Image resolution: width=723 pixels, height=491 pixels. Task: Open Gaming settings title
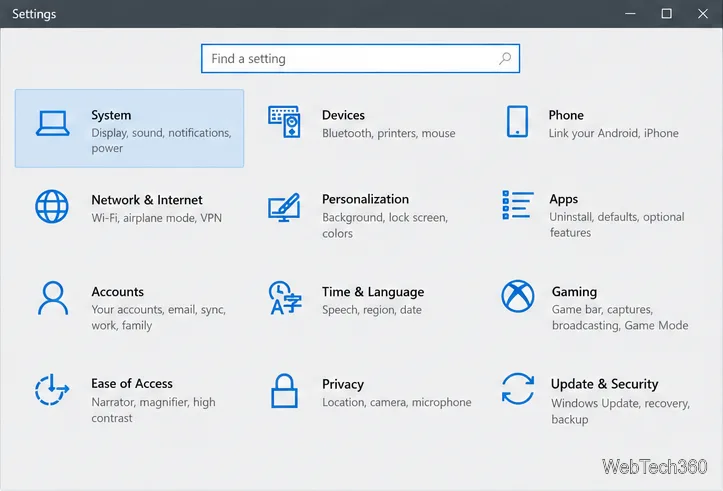(x=574, y=291)
